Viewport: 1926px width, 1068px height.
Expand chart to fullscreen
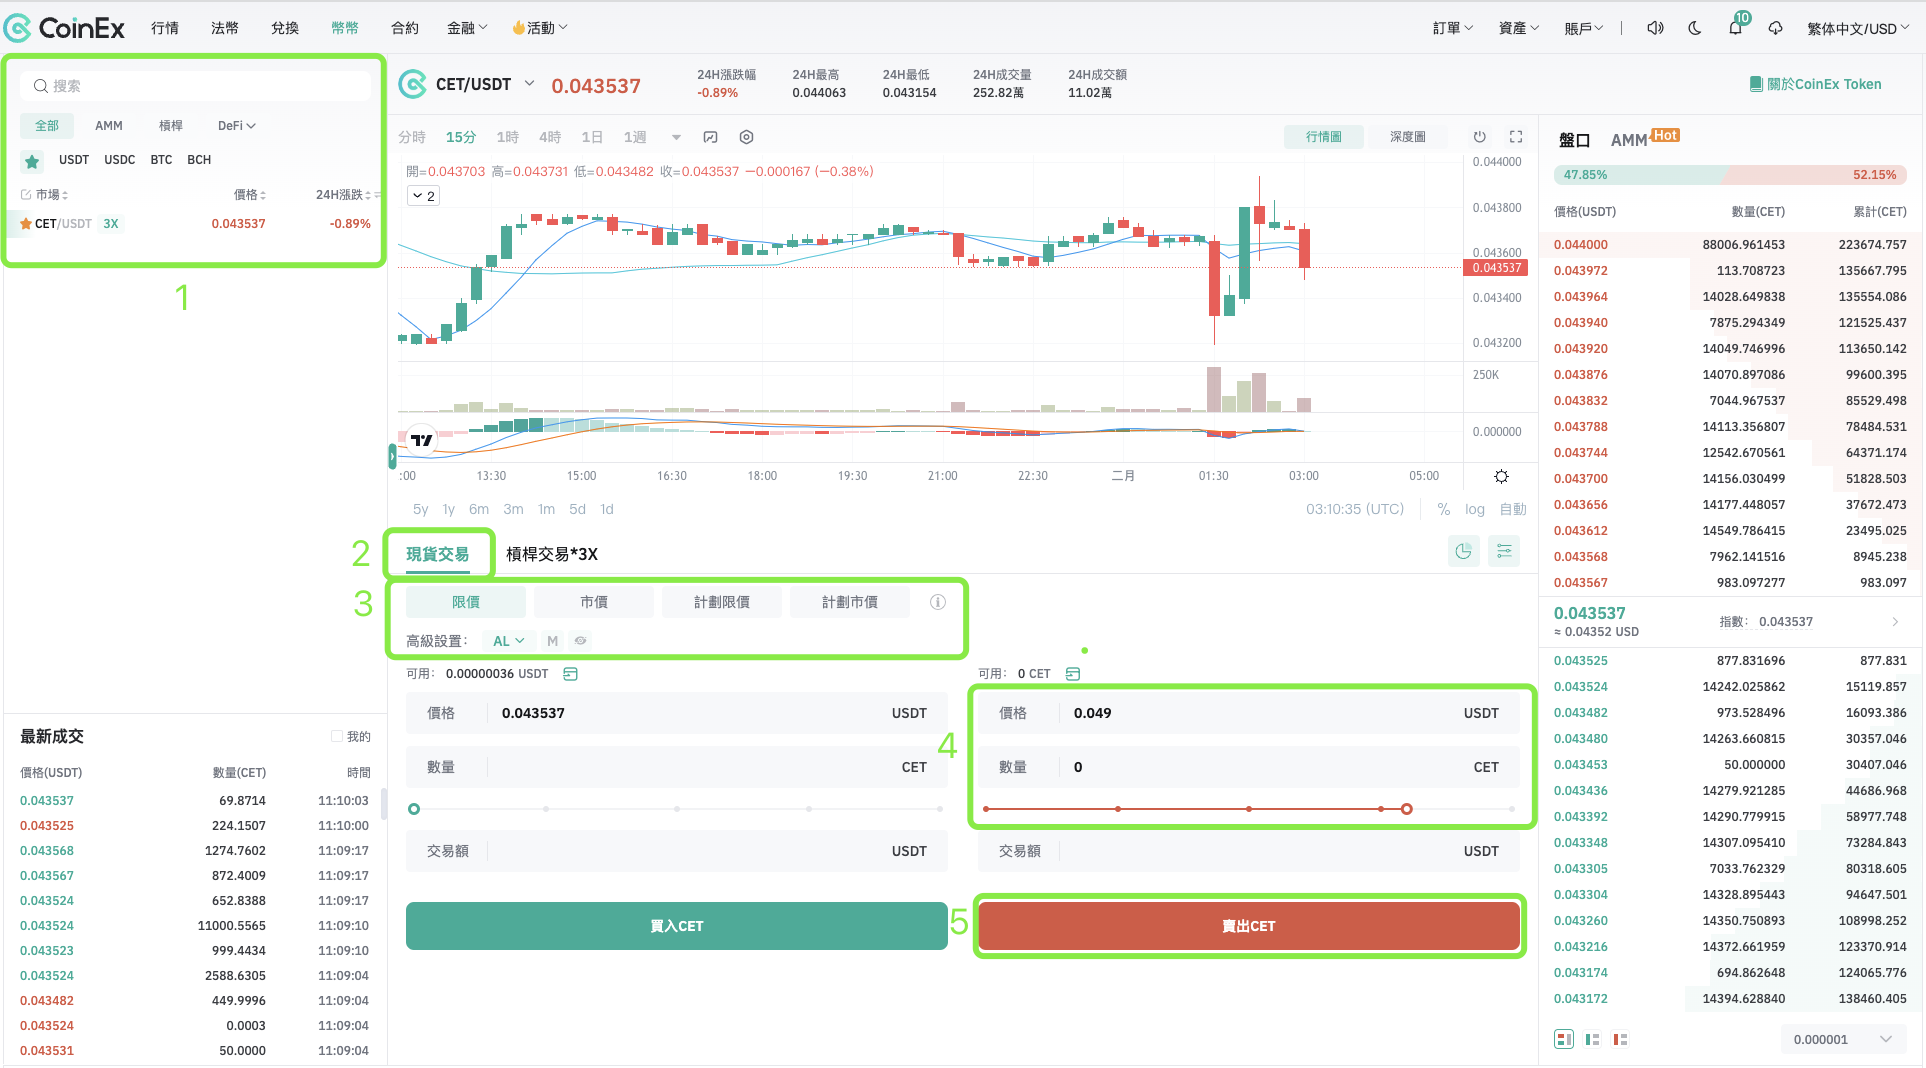1516,137
